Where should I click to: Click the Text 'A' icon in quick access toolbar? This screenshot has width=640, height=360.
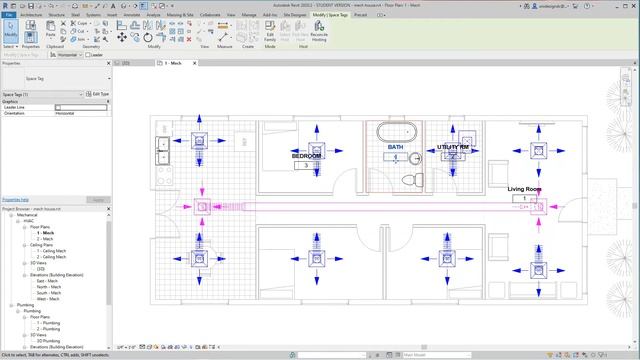point(113,6)
